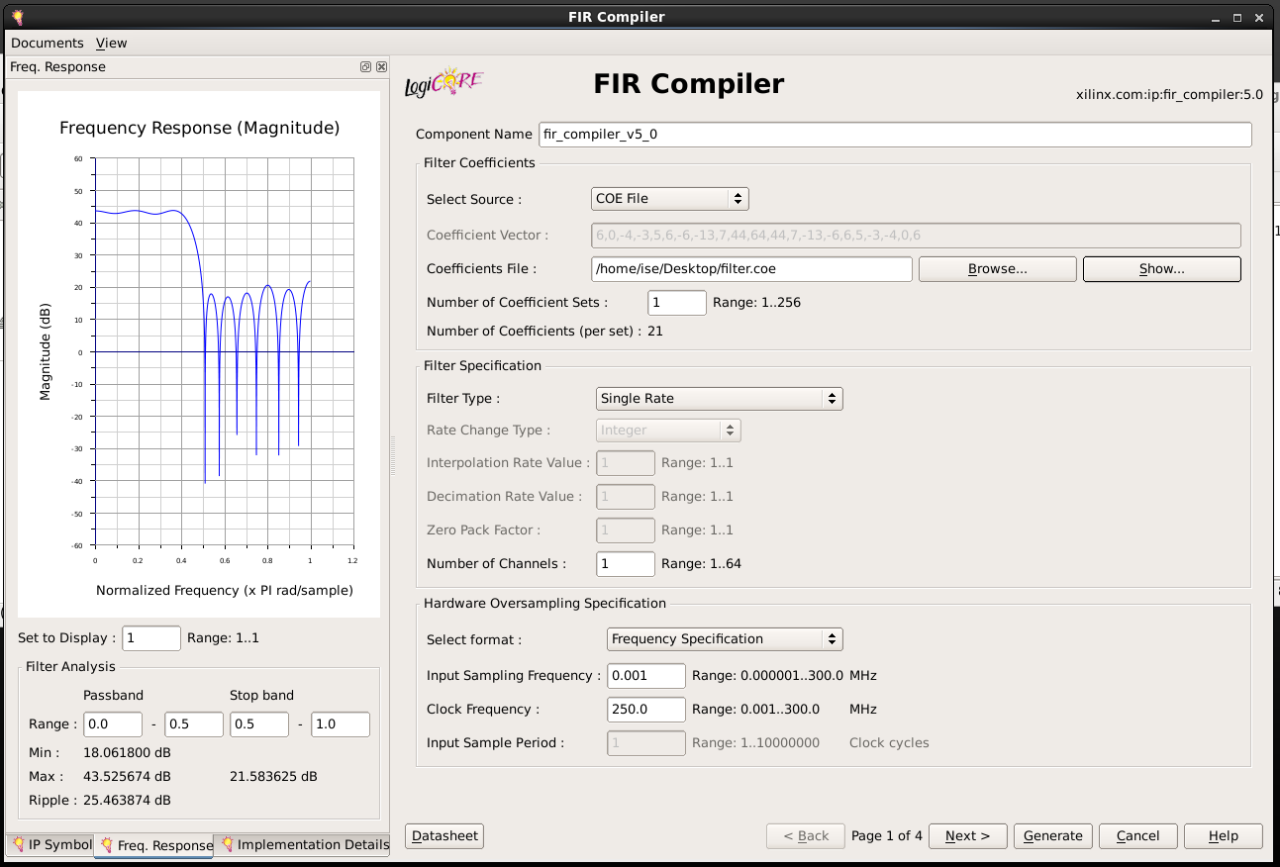Edit the Component Name field
1280x867 pixels.
(x=895, y=134)
